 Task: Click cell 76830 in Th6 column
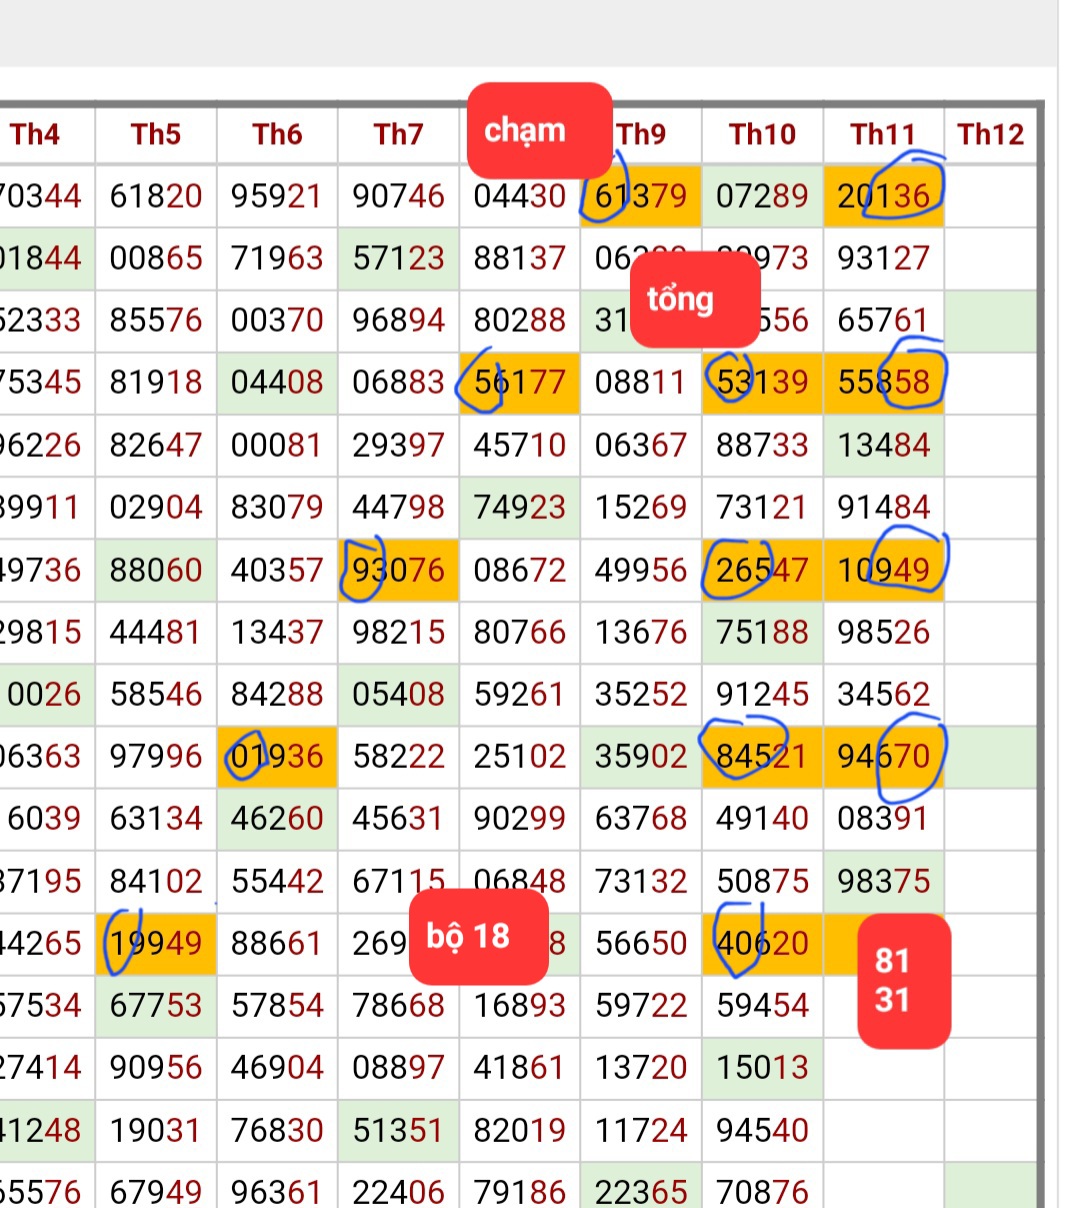click(277, 1131)
